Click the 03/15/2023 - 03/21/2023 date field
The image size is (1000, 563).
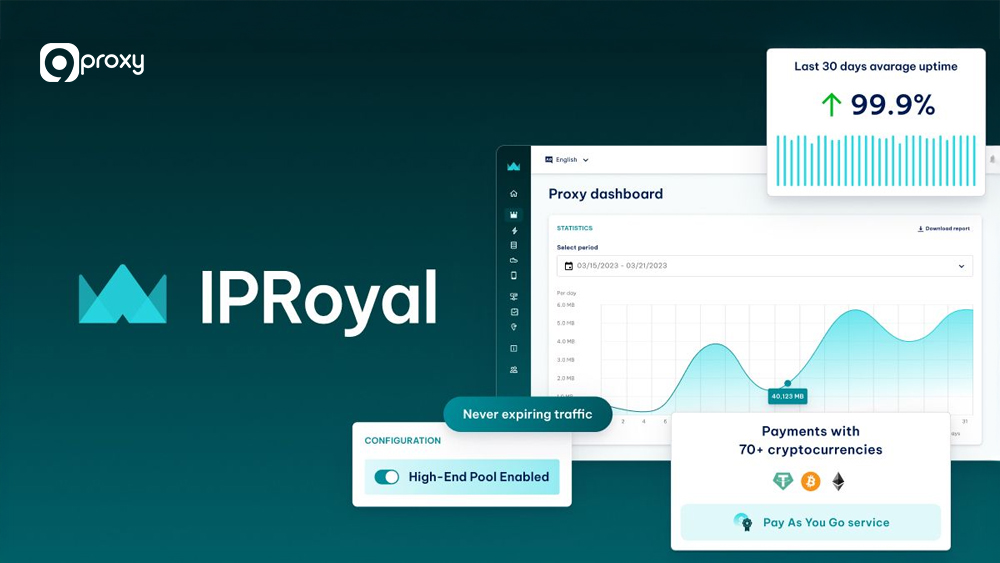click(765, 266)
